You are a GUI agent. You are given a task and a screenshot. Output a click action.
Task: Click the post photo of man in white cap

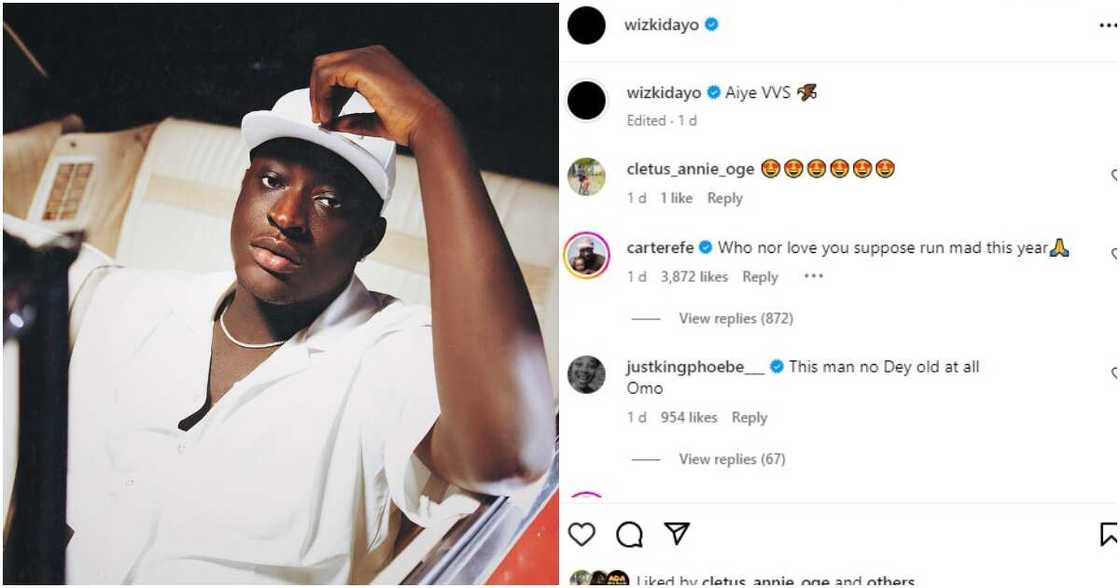tap(280, 294)
